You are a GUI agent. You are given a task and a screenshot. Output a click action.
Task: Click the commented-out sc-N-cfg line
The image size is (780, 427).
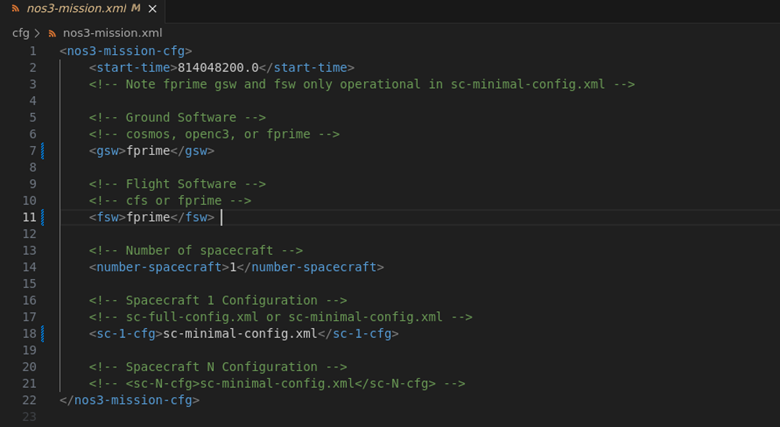coord(277,384)
